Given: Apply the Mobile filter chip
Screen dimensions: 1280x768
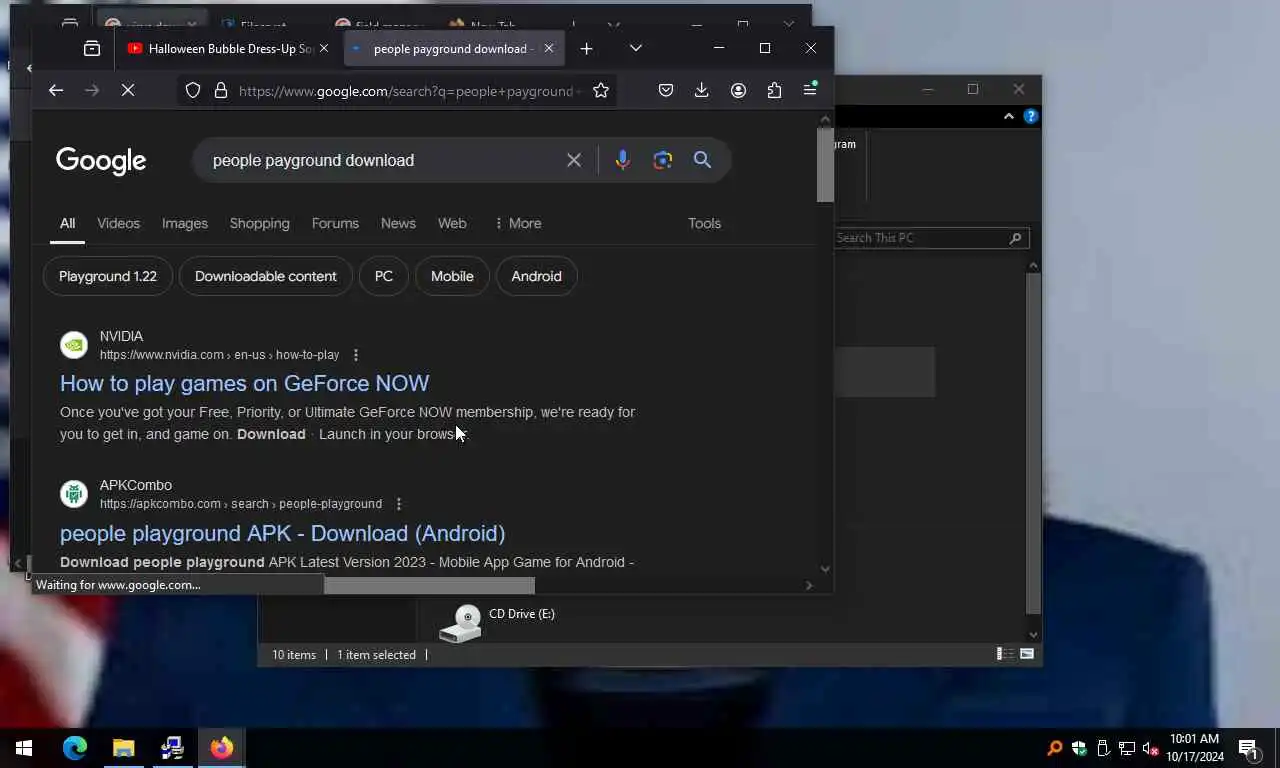Looking at the screenshot, I should 452,276.
